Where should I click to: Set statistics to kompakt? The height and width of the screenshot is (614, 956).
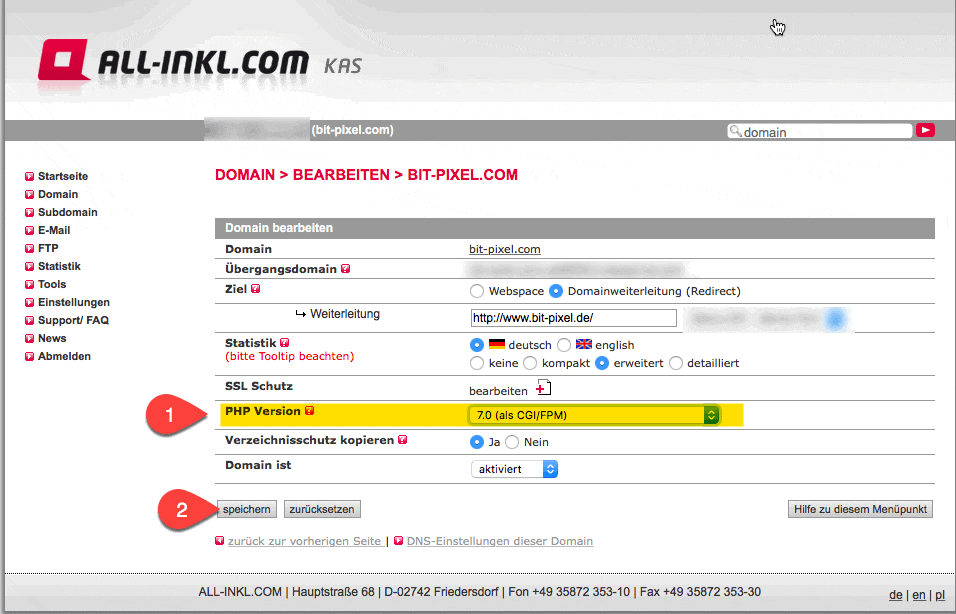coord(530,363)
